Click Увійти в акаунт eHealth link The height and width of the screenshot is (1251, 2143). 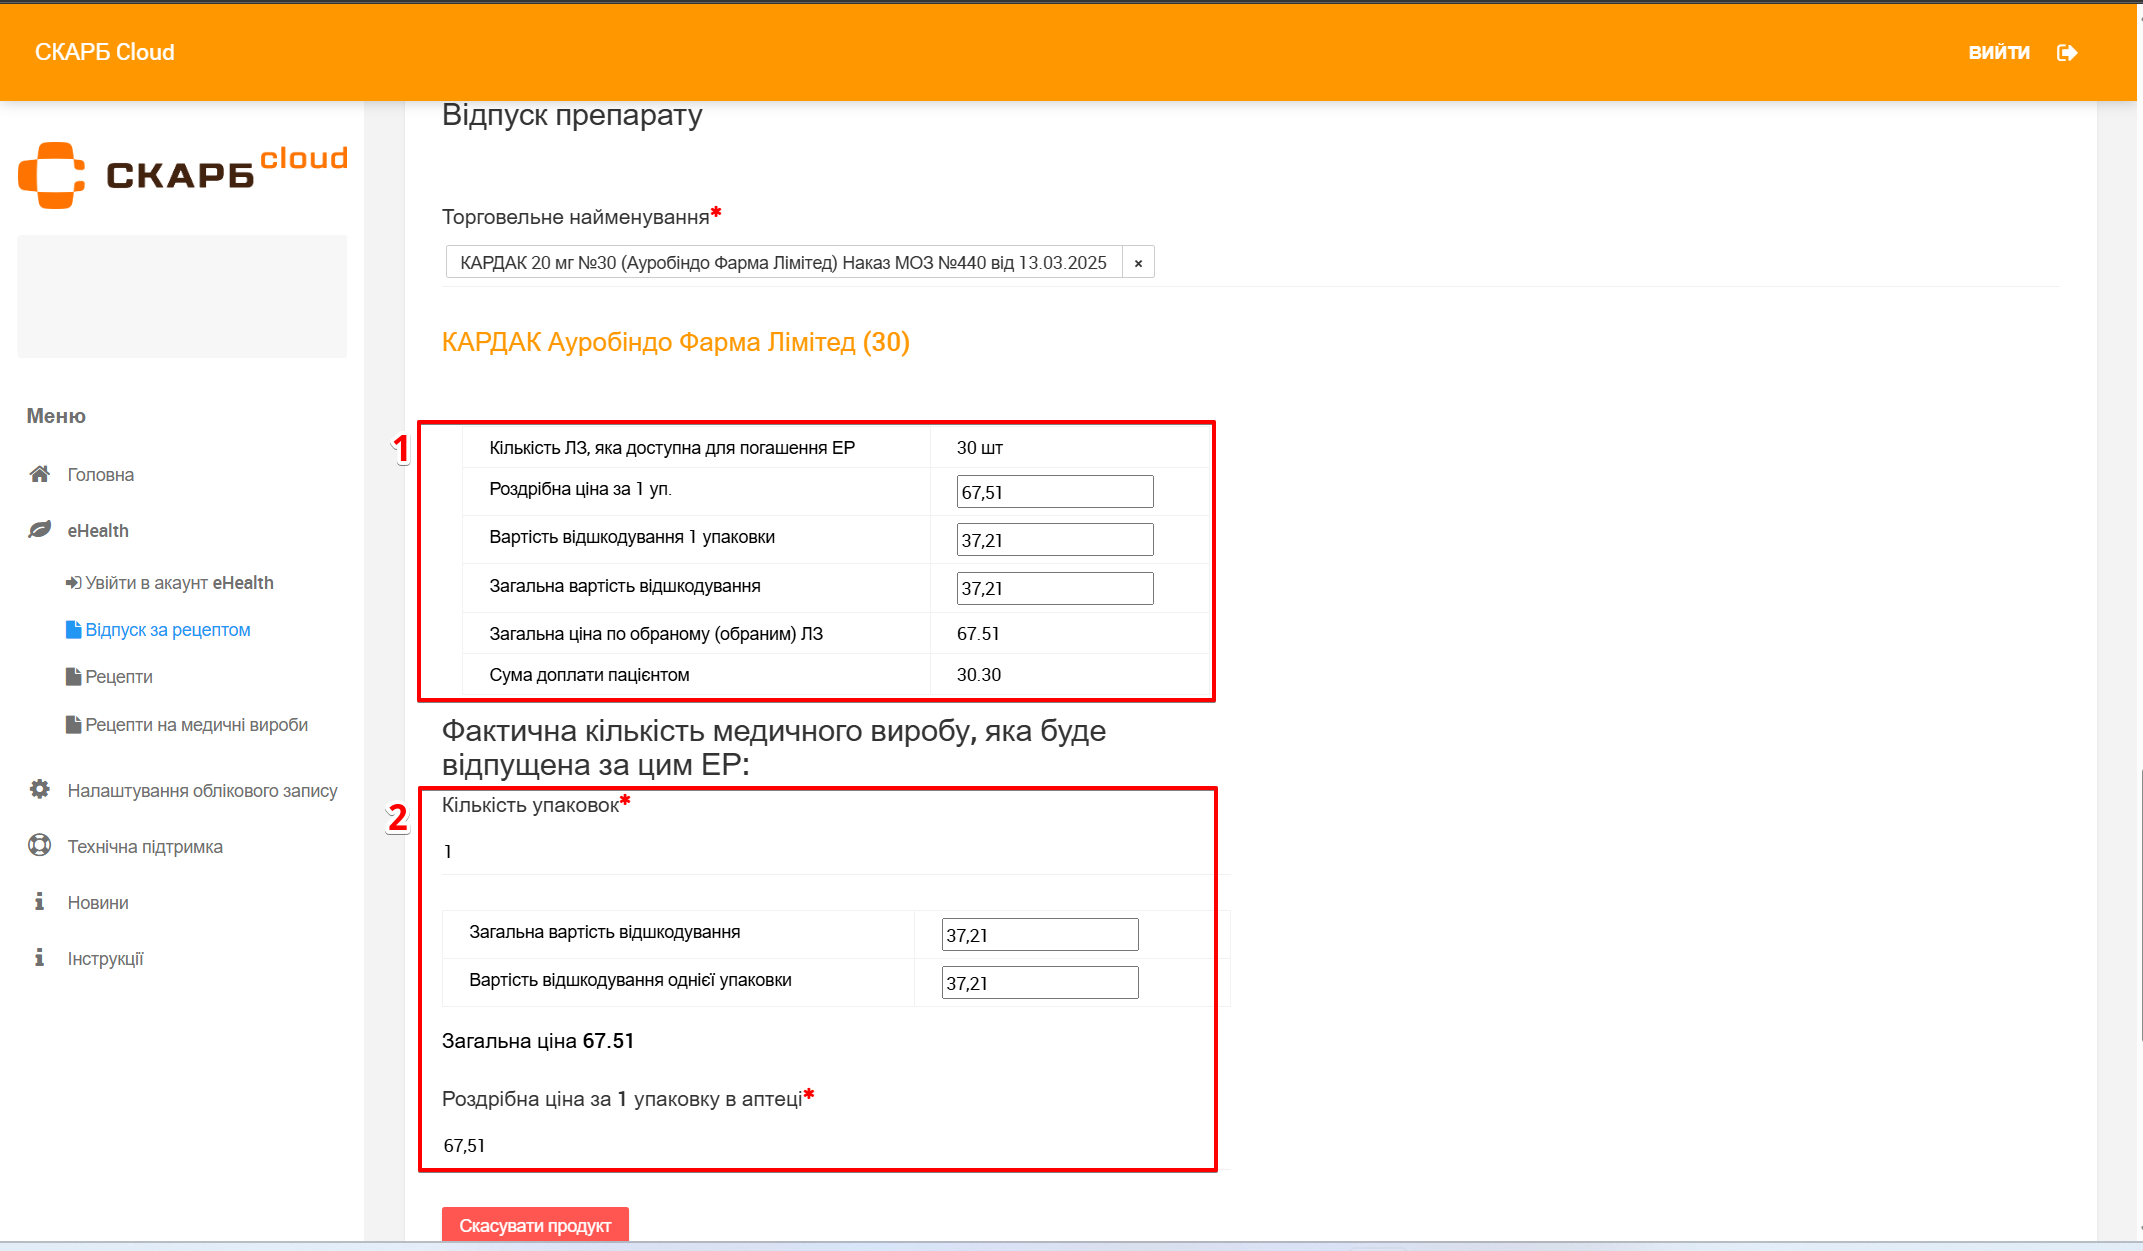pyautogui.click(x=178, y=583)
